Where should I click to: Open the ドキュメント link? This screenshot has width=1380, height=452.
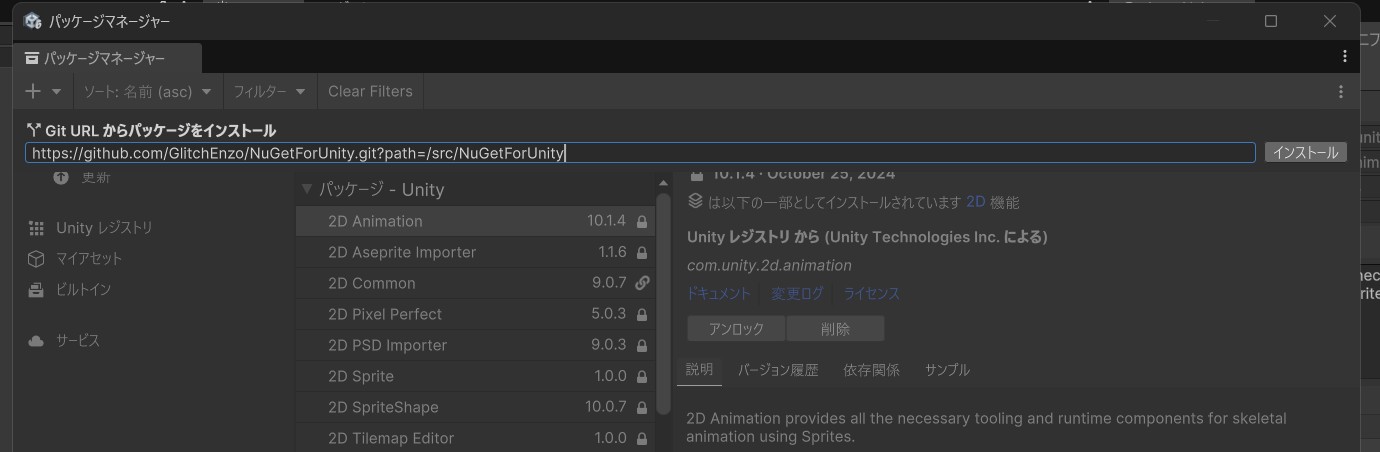click(718, 293)
